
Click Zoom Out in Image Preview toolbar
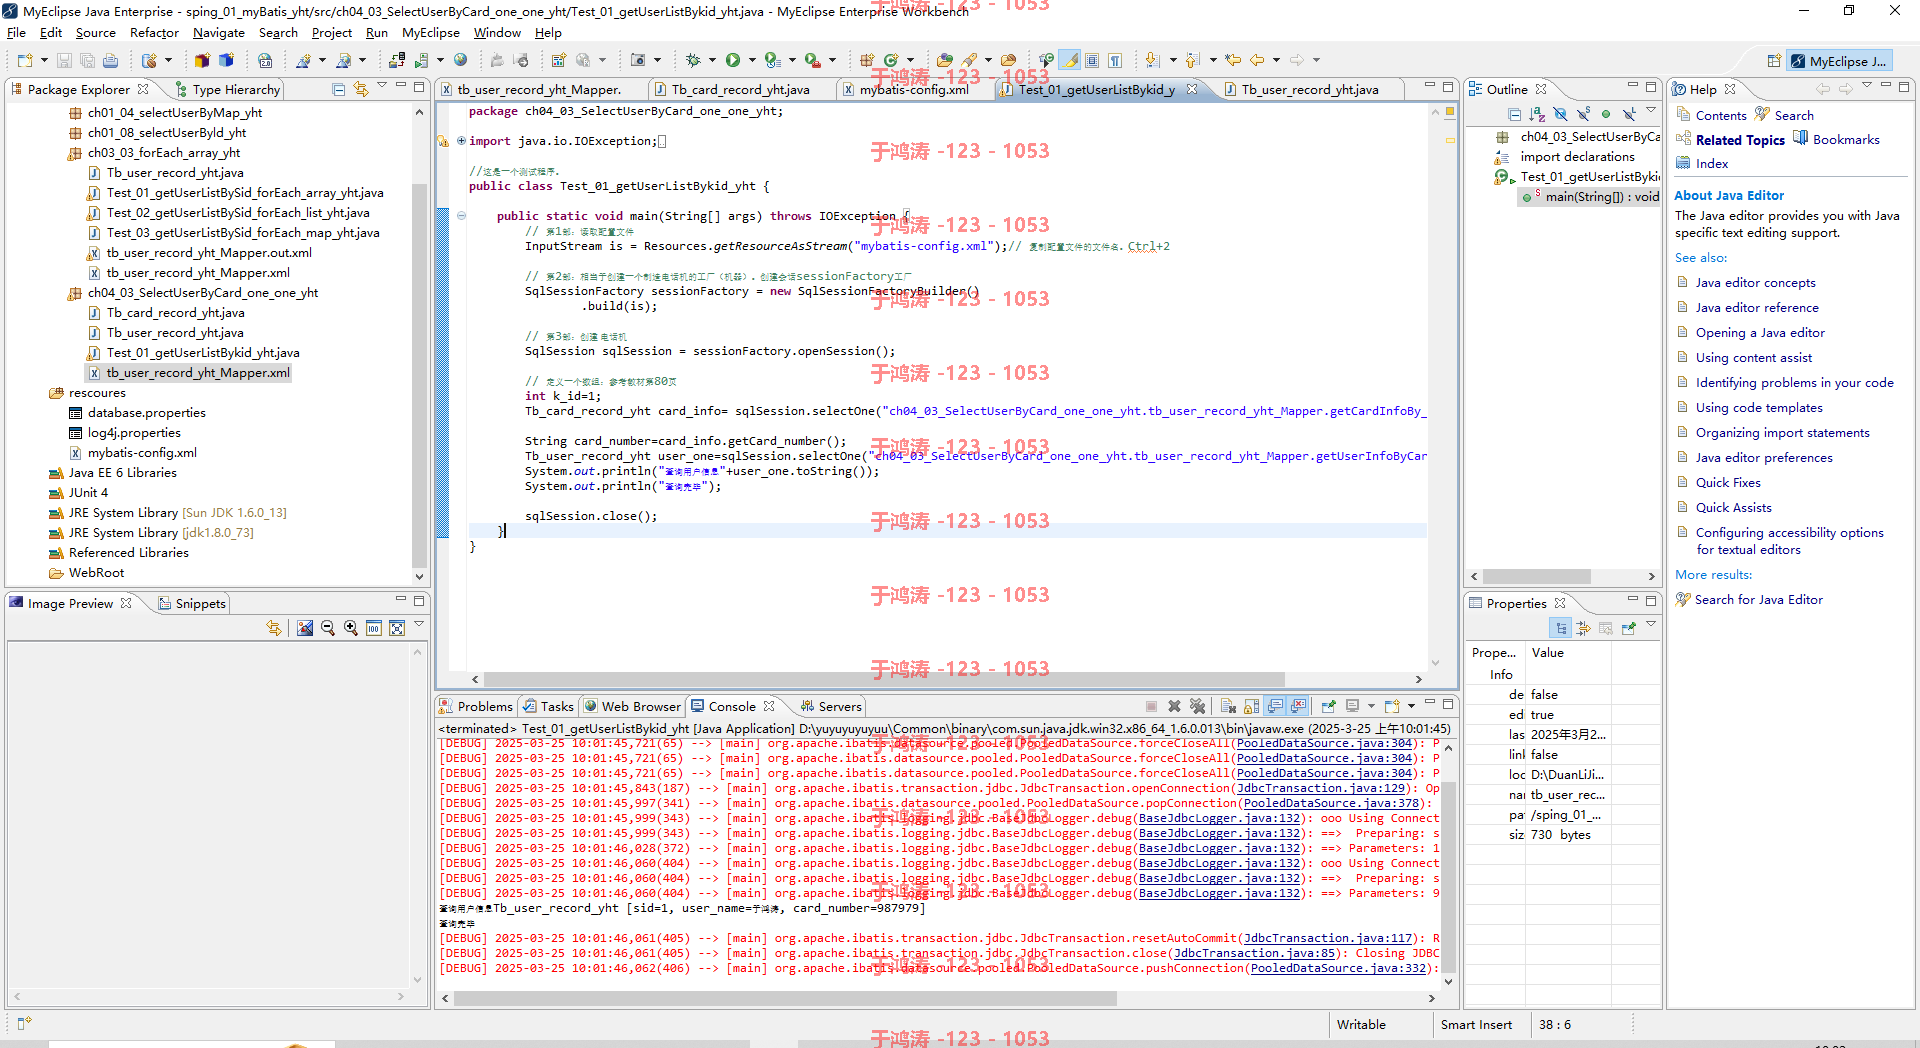[x=328, y=628]
